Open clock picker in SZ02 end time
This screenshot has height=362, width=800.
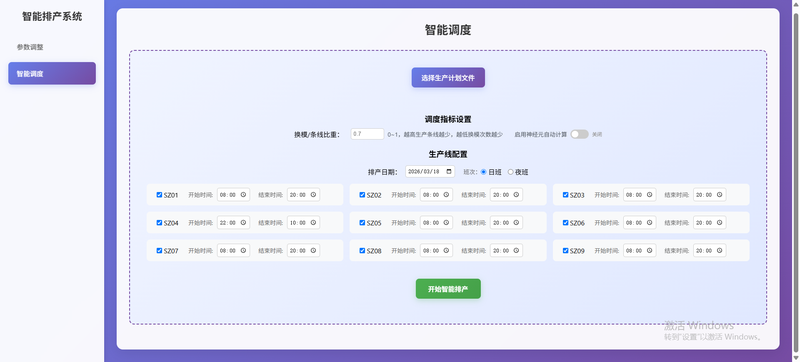(x=516, y=195)
